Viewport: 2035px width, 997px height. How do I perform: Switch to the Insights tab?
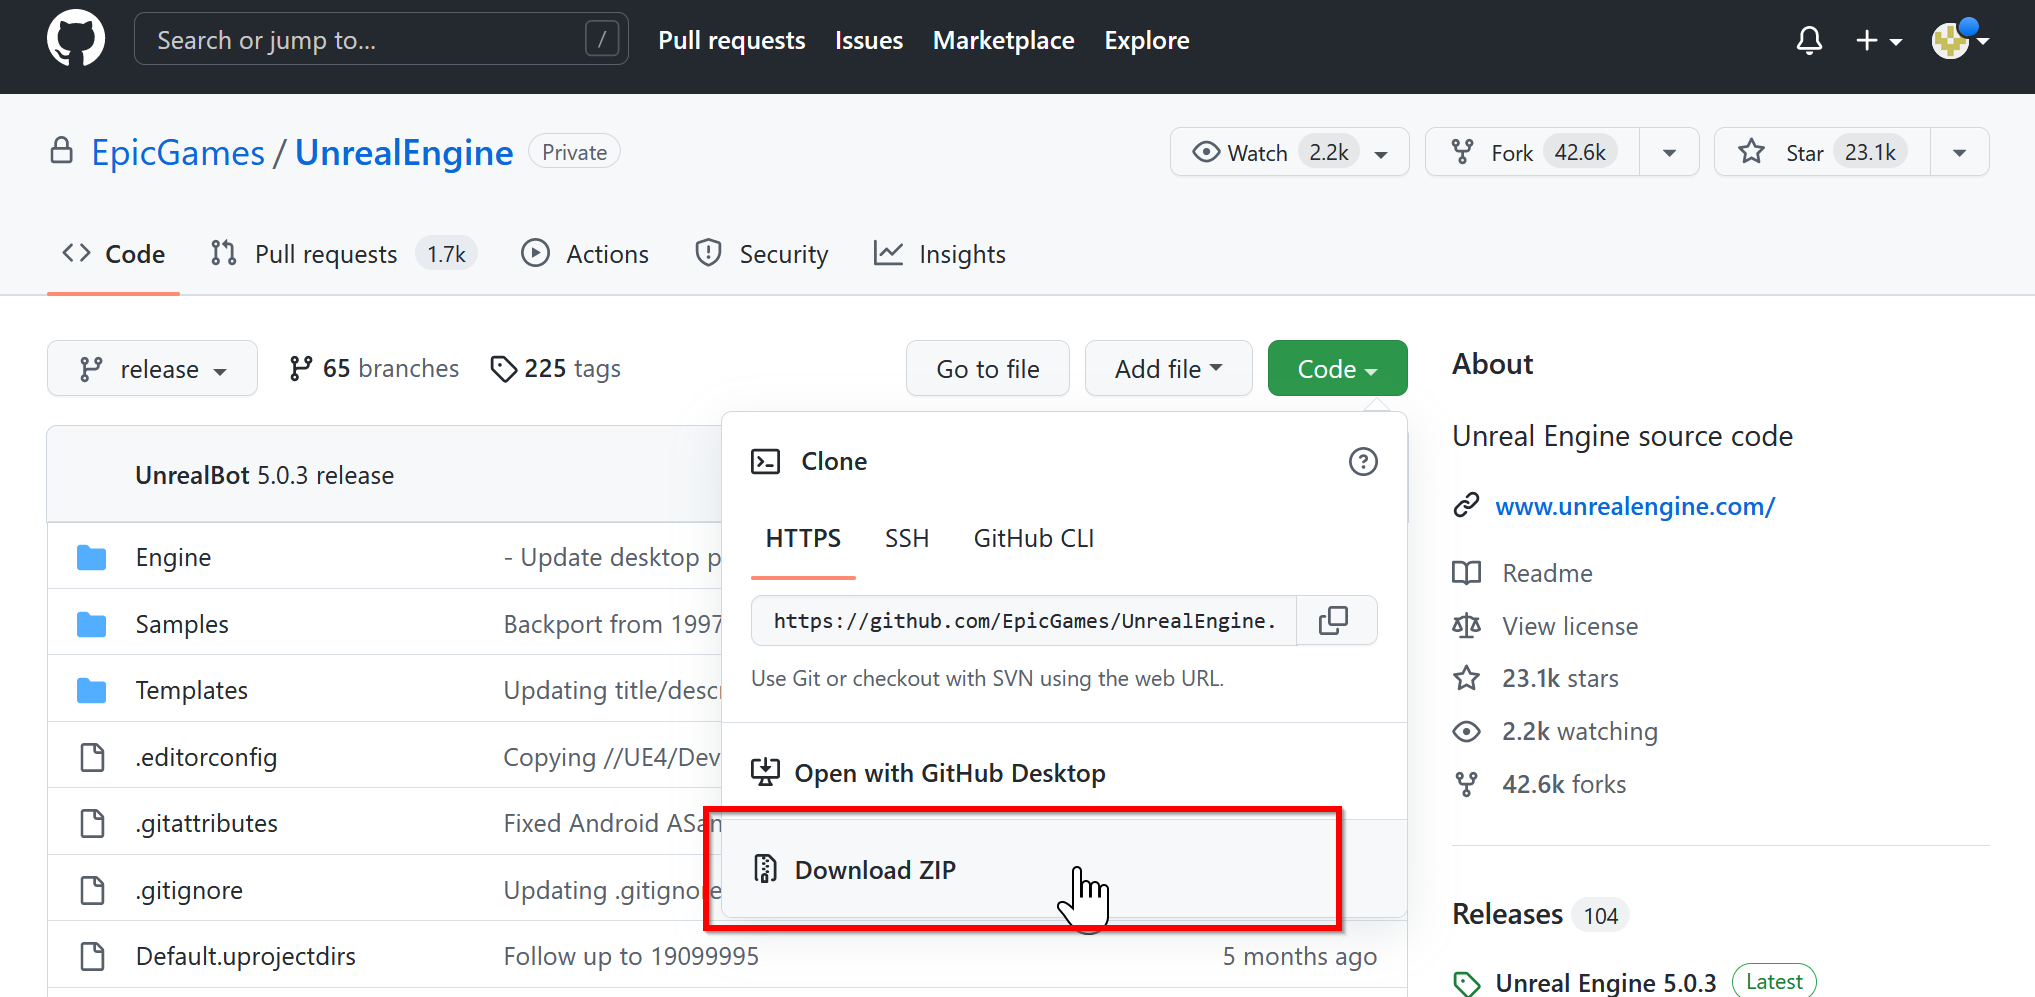click(x=940, y=254)
